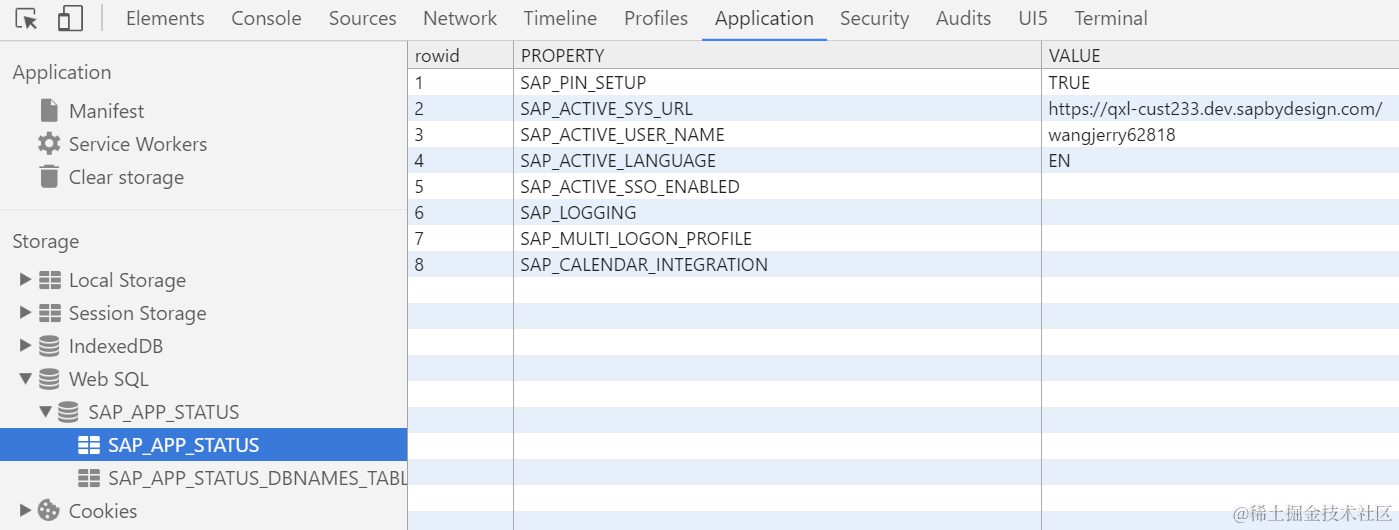This screenshot has height=530, width=1399.
Task: Click the Manifest file icon
Action: pyautogui.click(x=49, y=110)
